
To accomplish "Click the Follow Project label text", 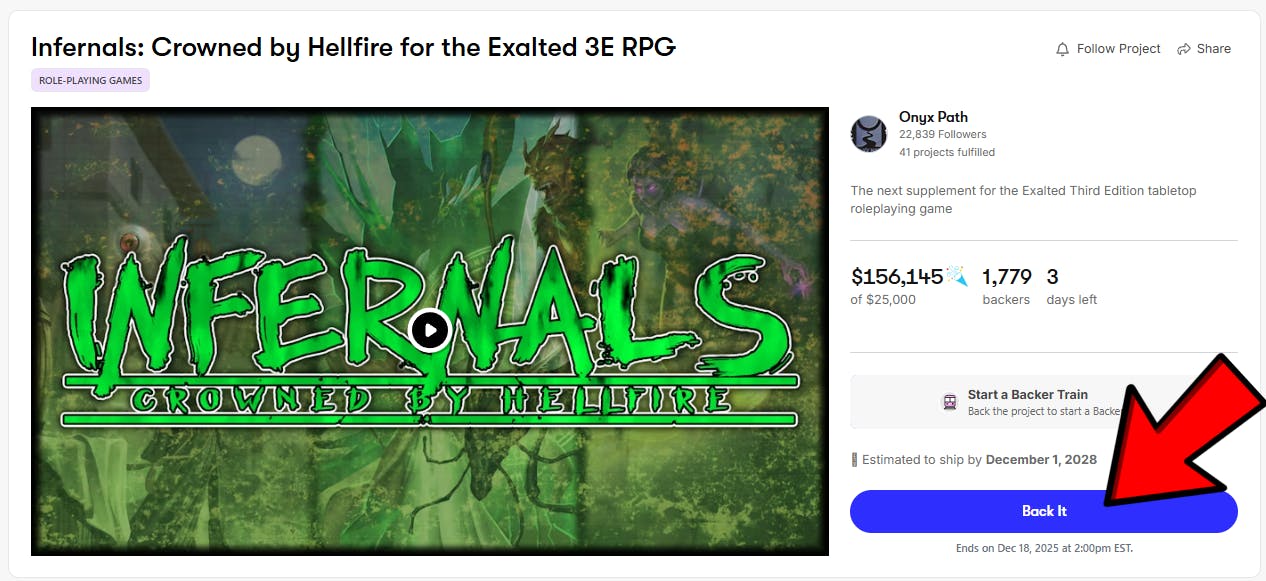I will click(x=1118, y=49).
